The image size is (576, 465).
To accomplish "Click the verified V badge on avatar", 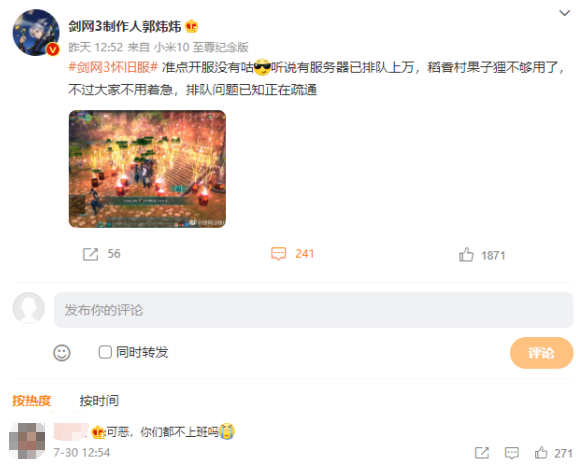I will 53,49.
